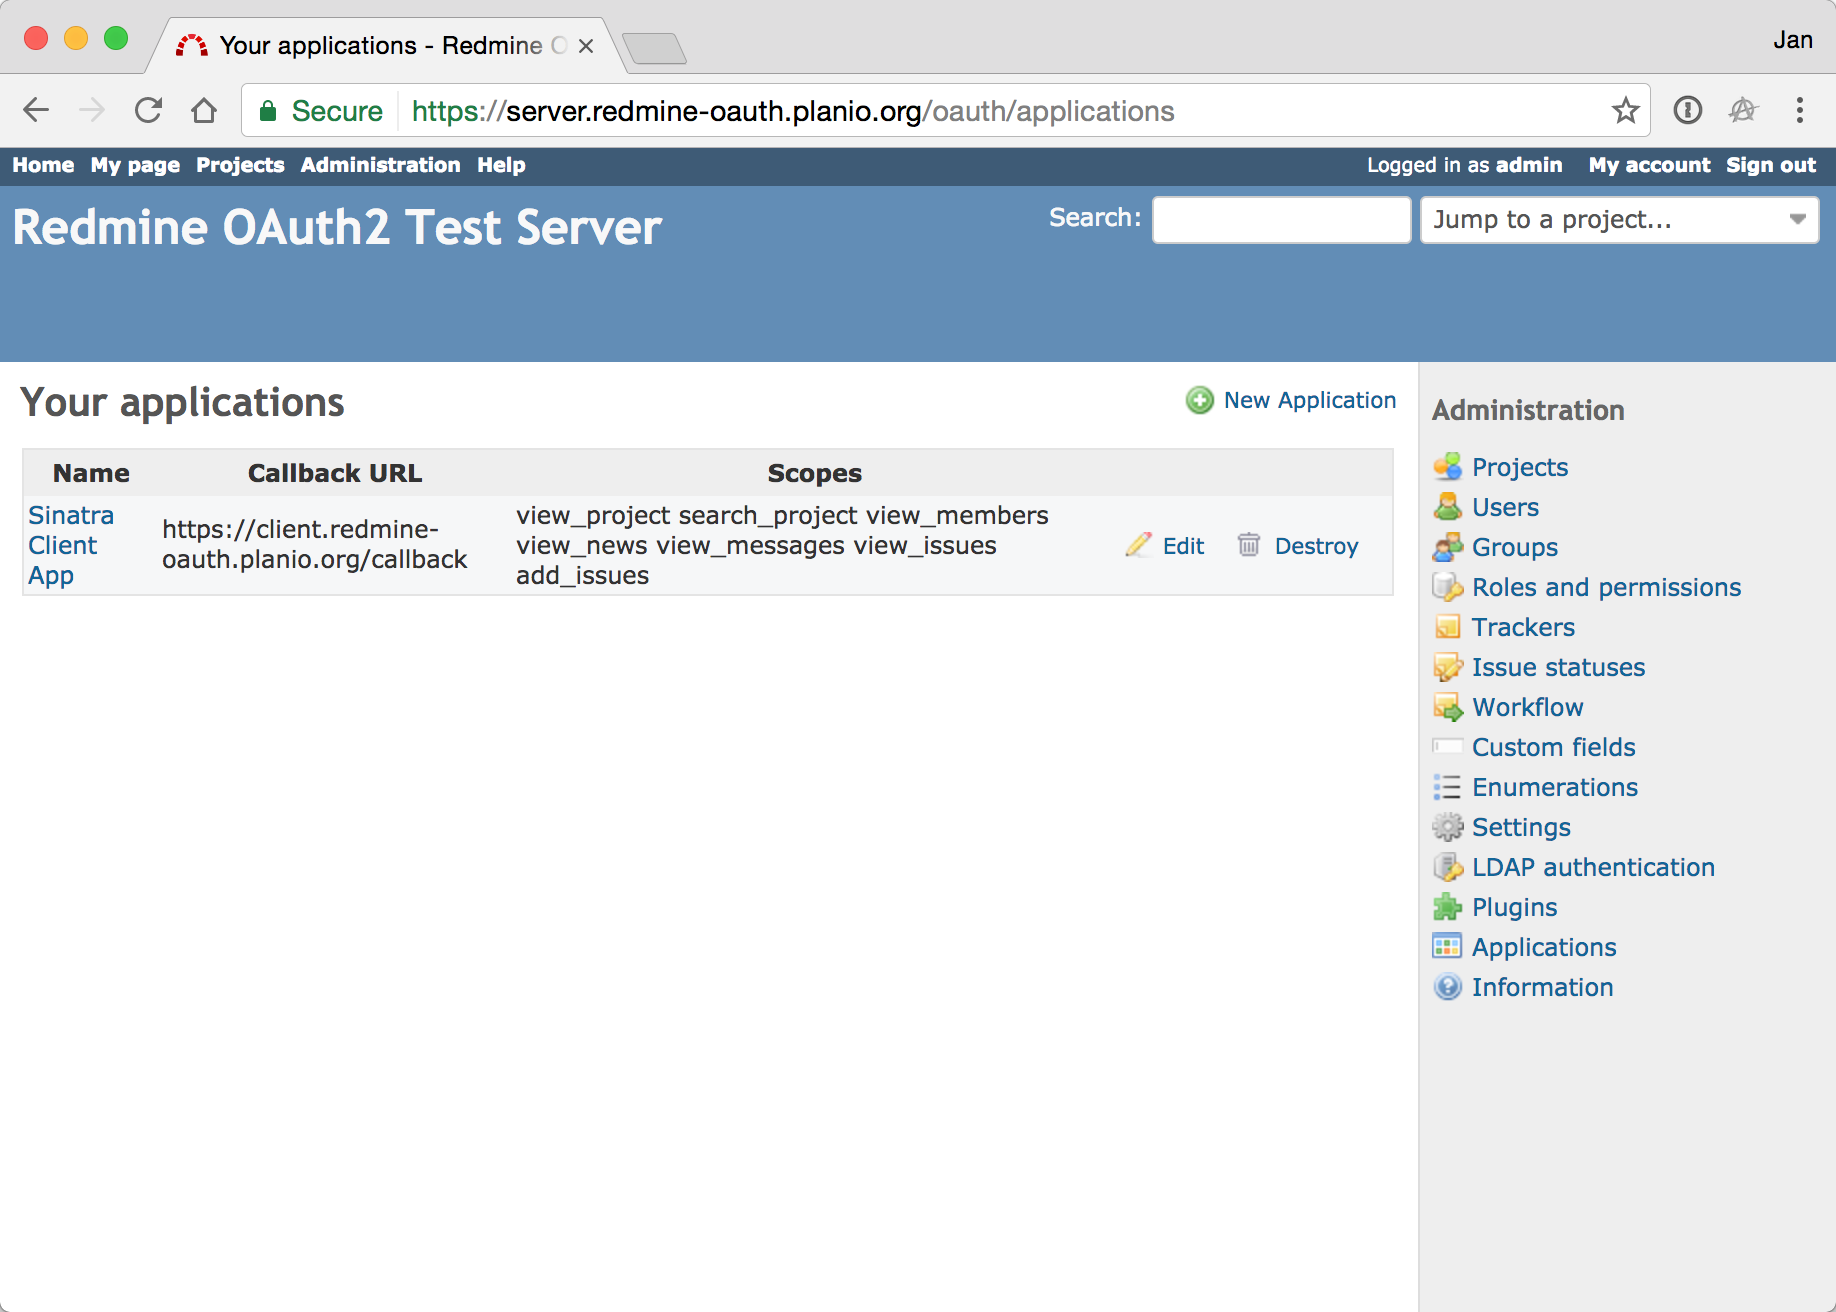Click the Issue statuses icon
Viewport: 1836px width, 1312px height.
coord(1447,667)
